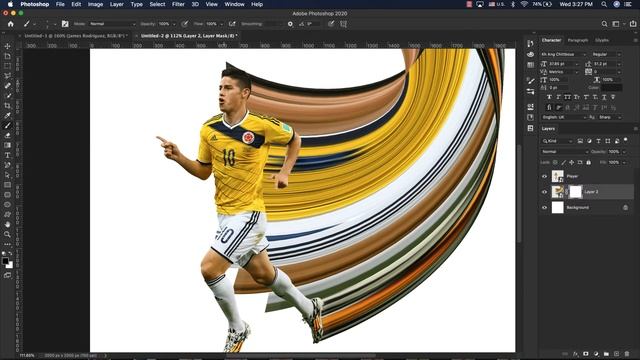Click the fx layer style icon
The image size is (640, 360).
(x=576, y=354)
